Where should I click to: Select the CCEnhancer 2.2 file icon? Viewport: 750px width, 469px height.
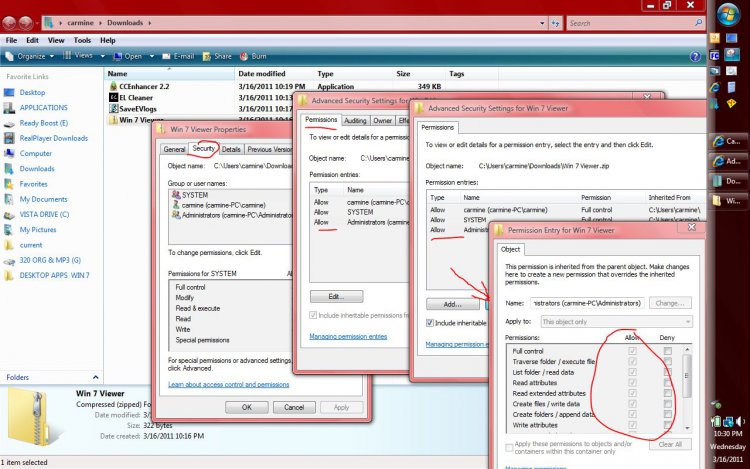(x=113, y=86)
